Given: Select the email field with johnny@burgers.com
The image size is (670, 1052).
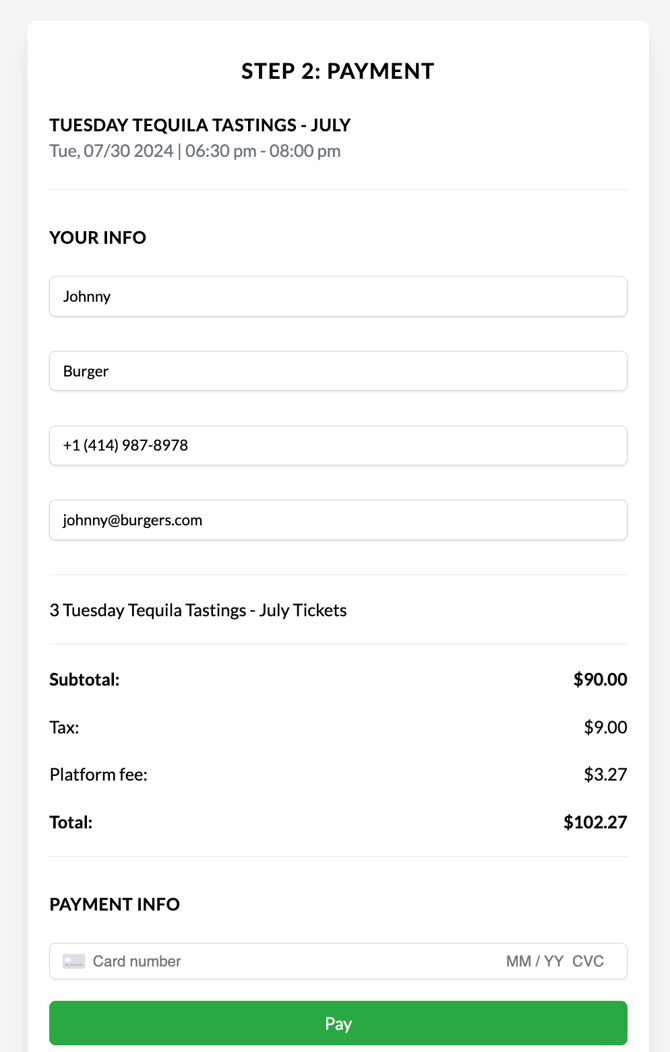Looking at the screenshot, I should pyautogui.click(x=338, y=520).
